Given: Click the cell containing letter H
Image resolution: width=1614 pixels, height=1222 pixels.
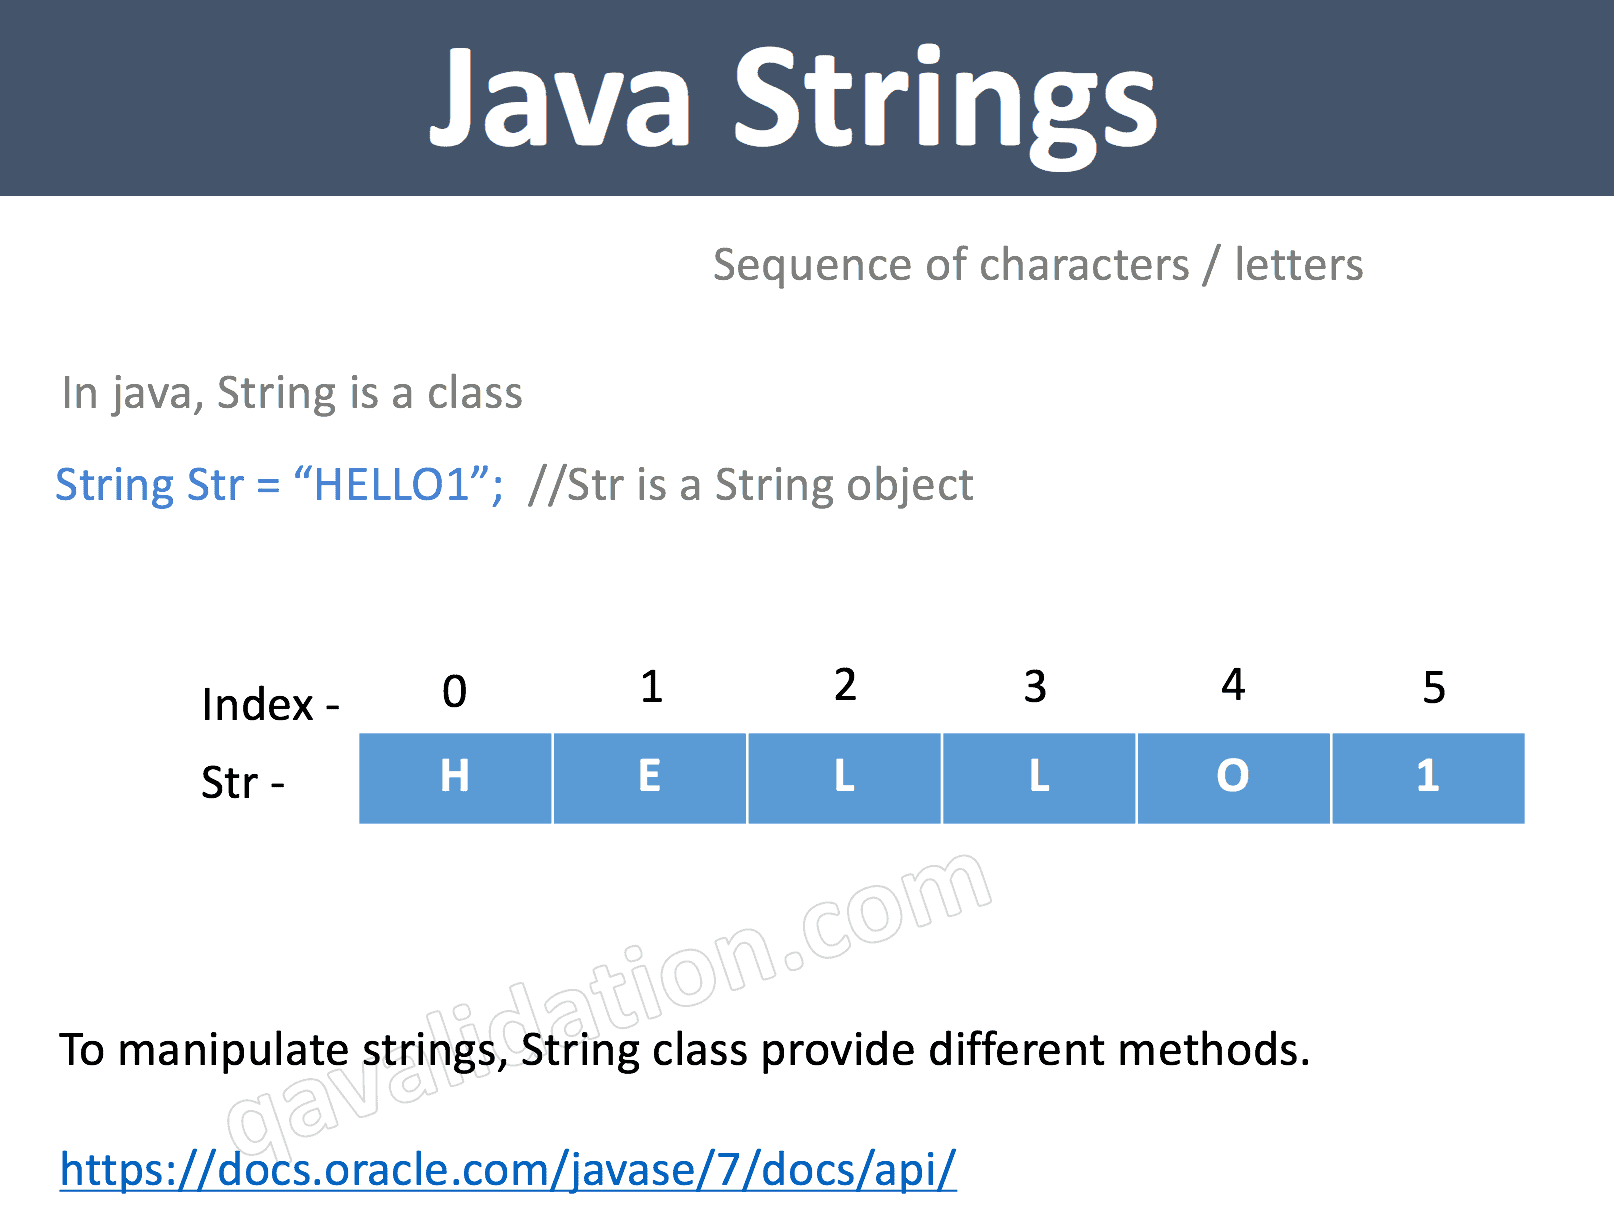Looking at the screenshot, I should tap(455, 777).
